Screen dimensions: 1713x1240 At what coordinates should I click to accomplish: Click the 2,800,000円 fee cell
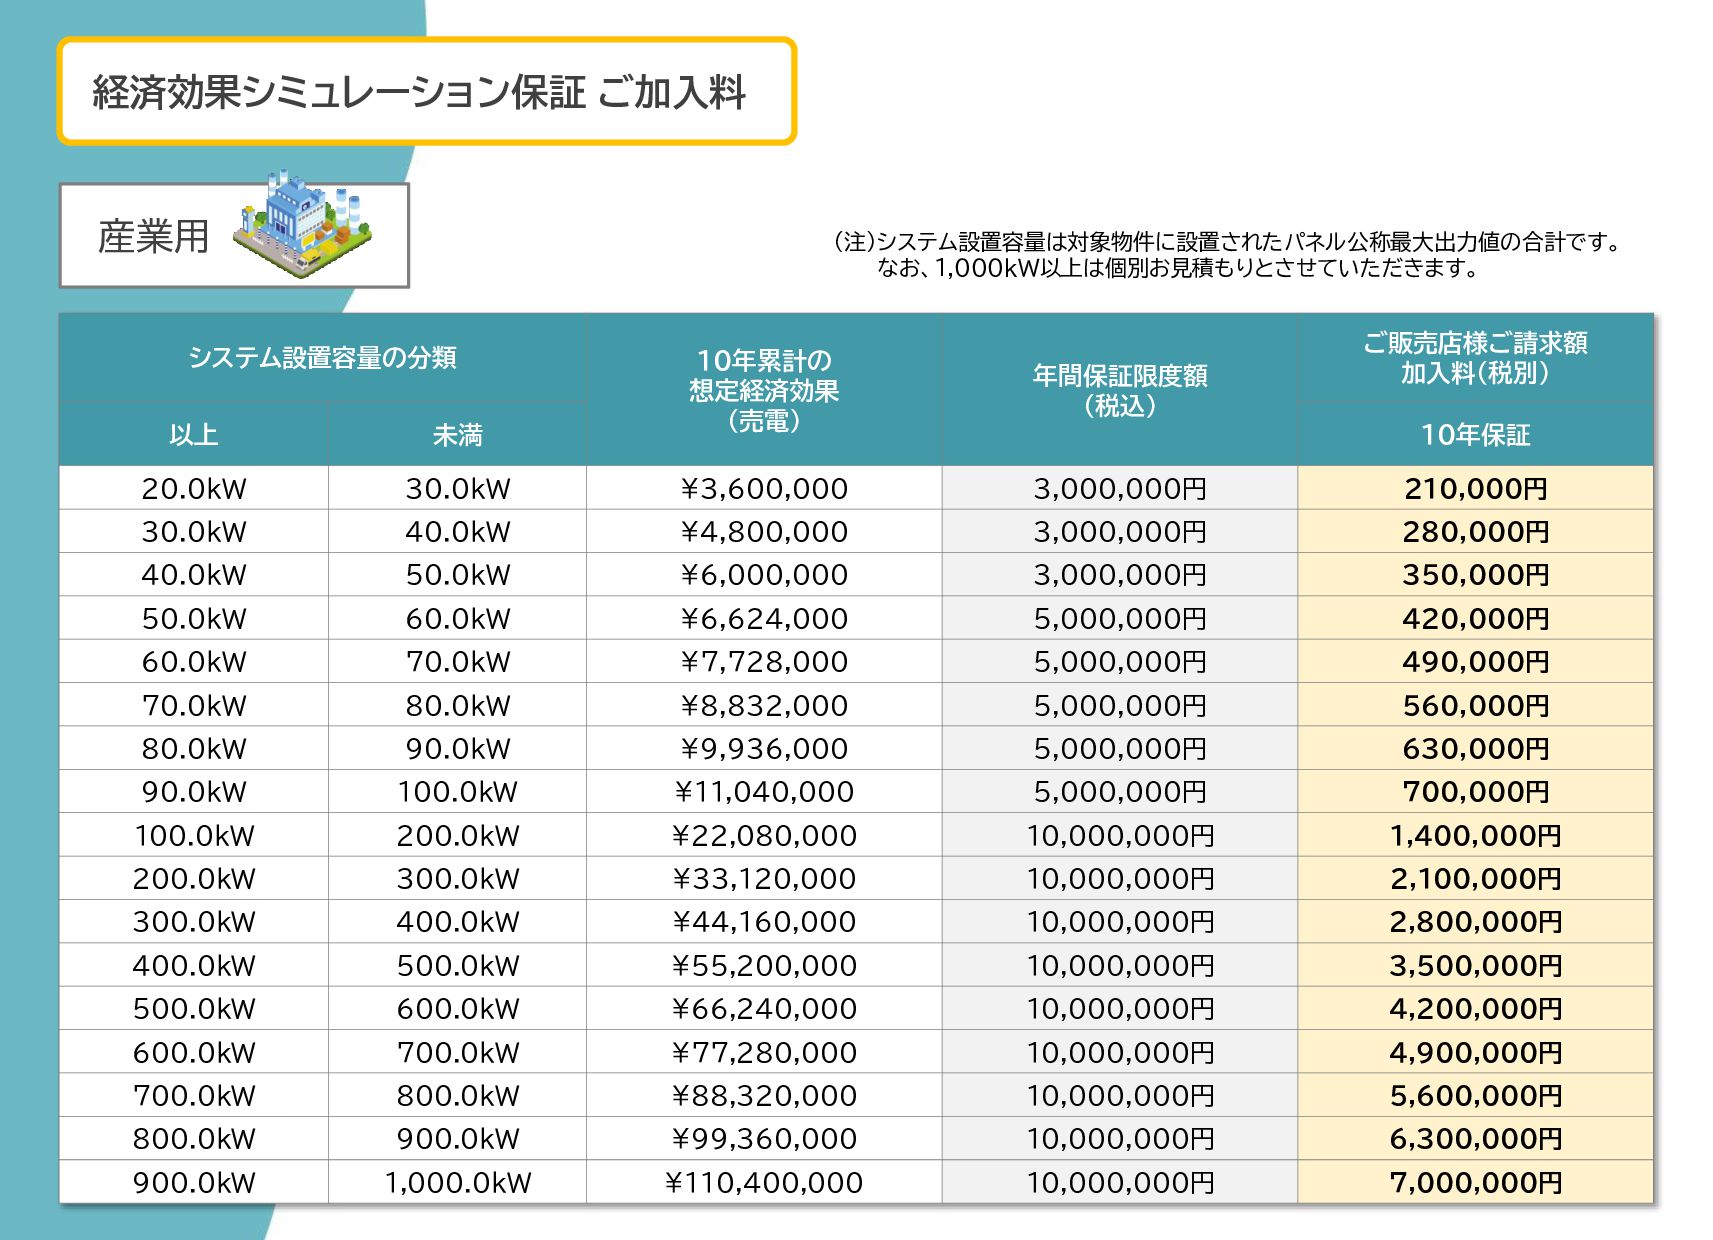1475,921
